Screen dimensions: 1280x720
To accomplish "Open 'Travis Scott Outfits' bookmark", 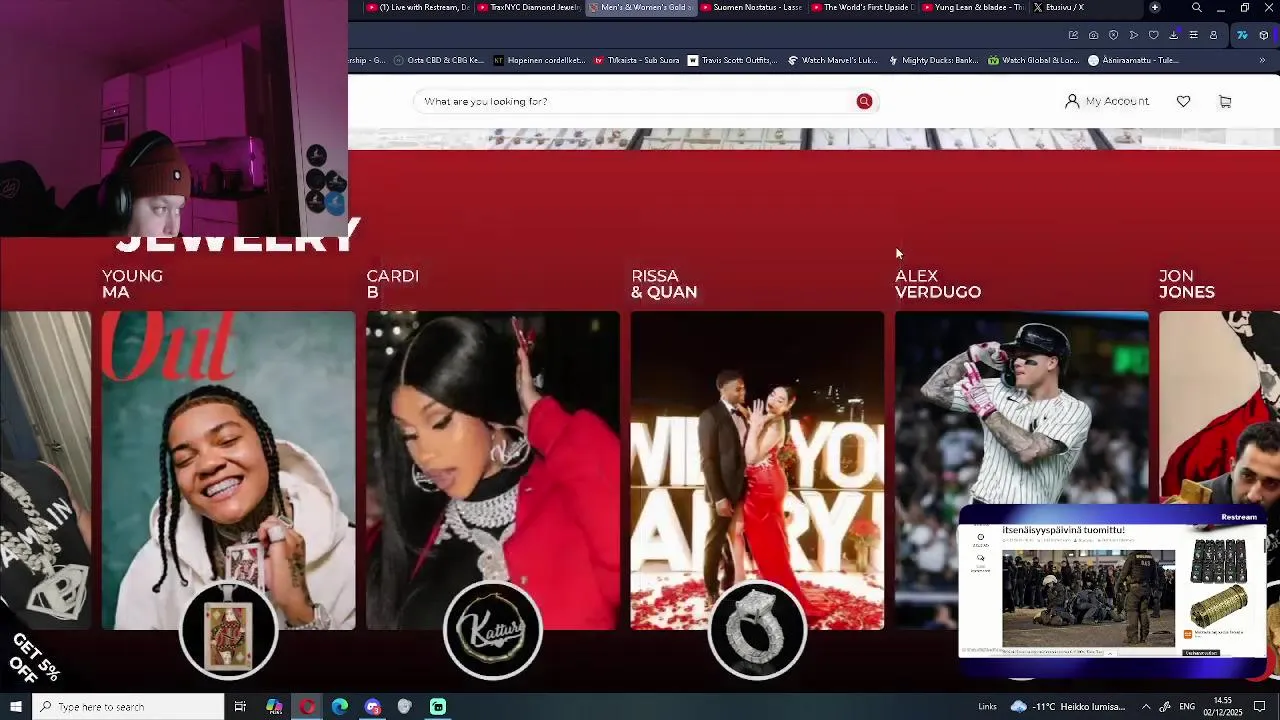I will [x=732, y=60].
